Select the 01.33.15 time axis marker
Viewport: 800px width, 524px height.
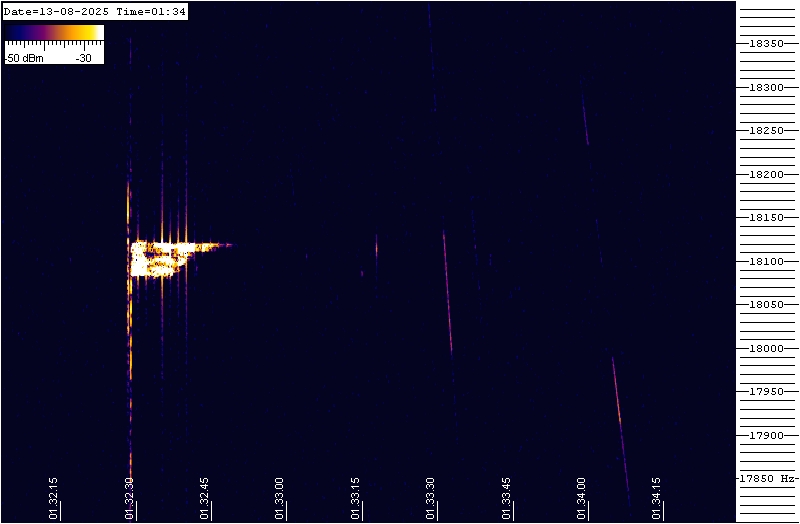[x=355, y=498]
